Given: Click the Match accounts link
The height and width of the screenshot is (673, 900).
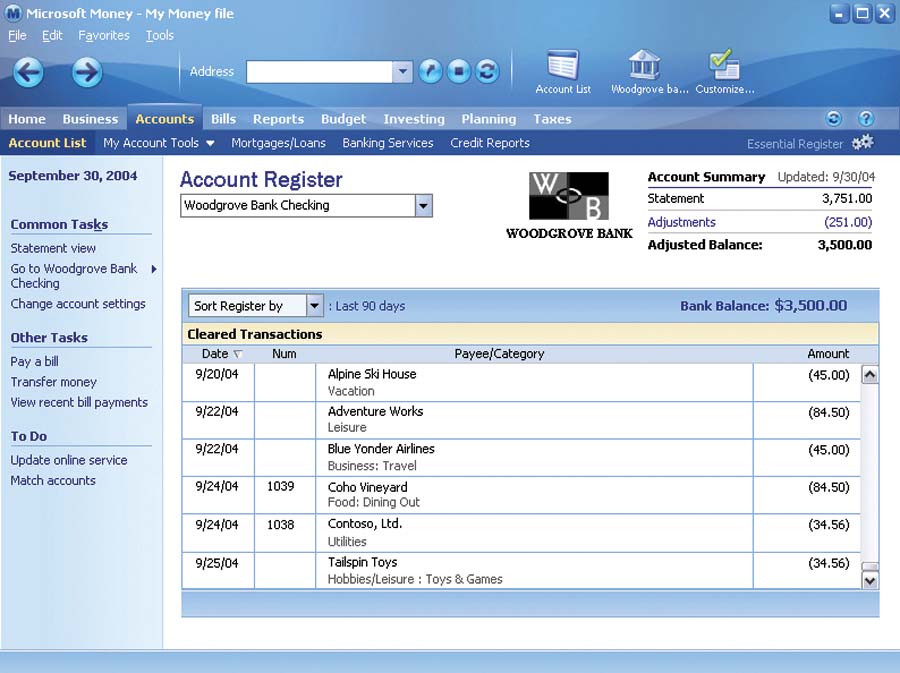Looking at the screenshot, I should (x=53, y=481).
